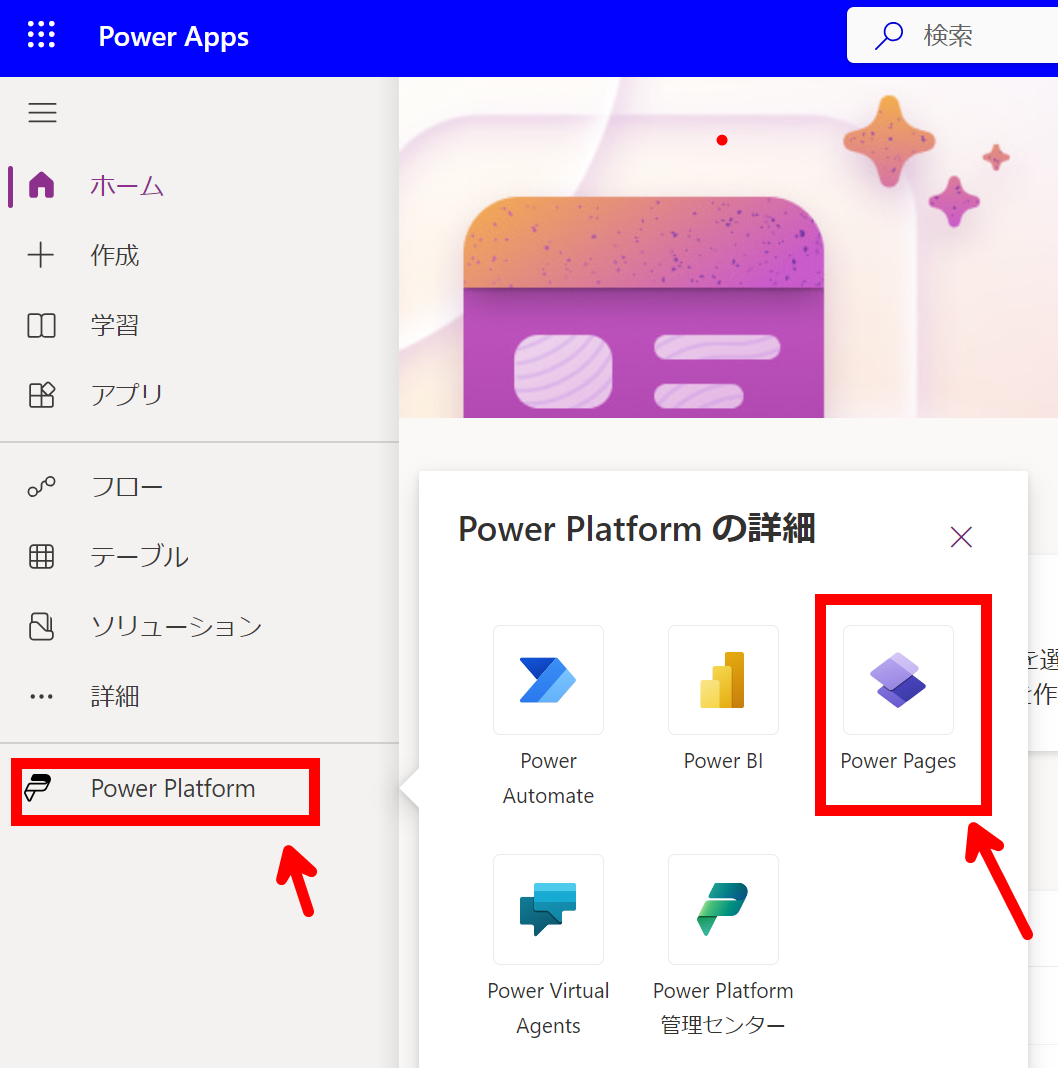Open the Power Pages label link
Image resolution: width=1058 pixels, height=1068 pixels.
click(899, 761)
